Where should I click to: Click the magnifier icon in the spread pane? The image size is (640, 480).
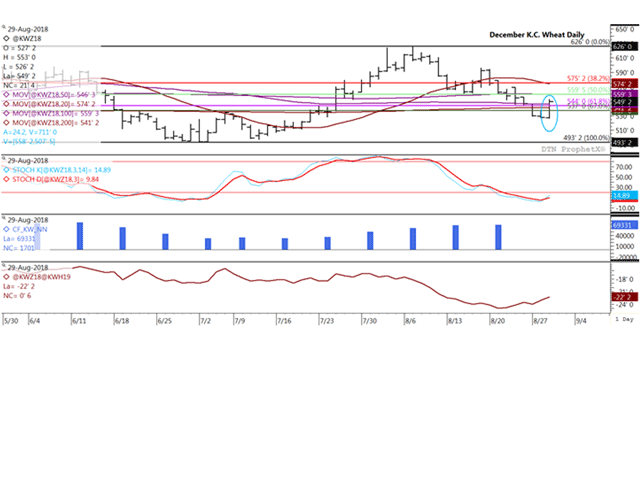point(4,266)
